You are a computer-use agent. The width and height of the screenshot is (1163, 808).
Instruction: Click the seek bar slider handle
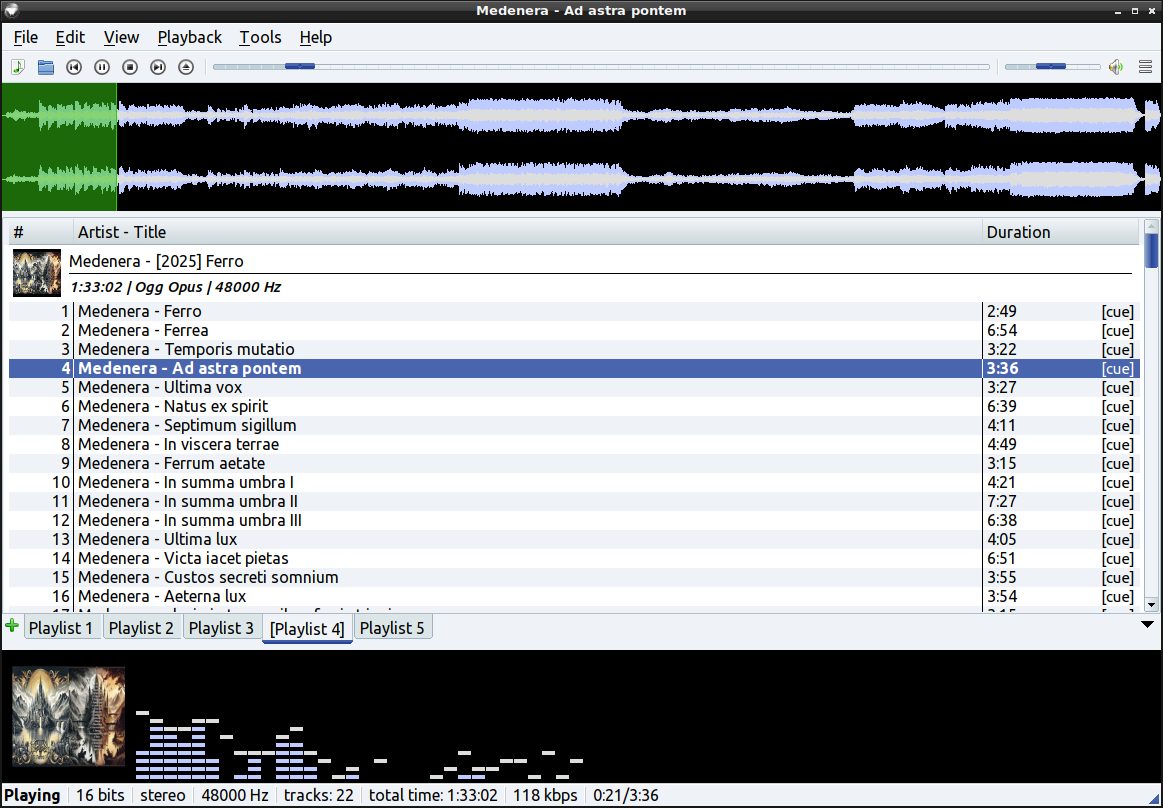300,67
